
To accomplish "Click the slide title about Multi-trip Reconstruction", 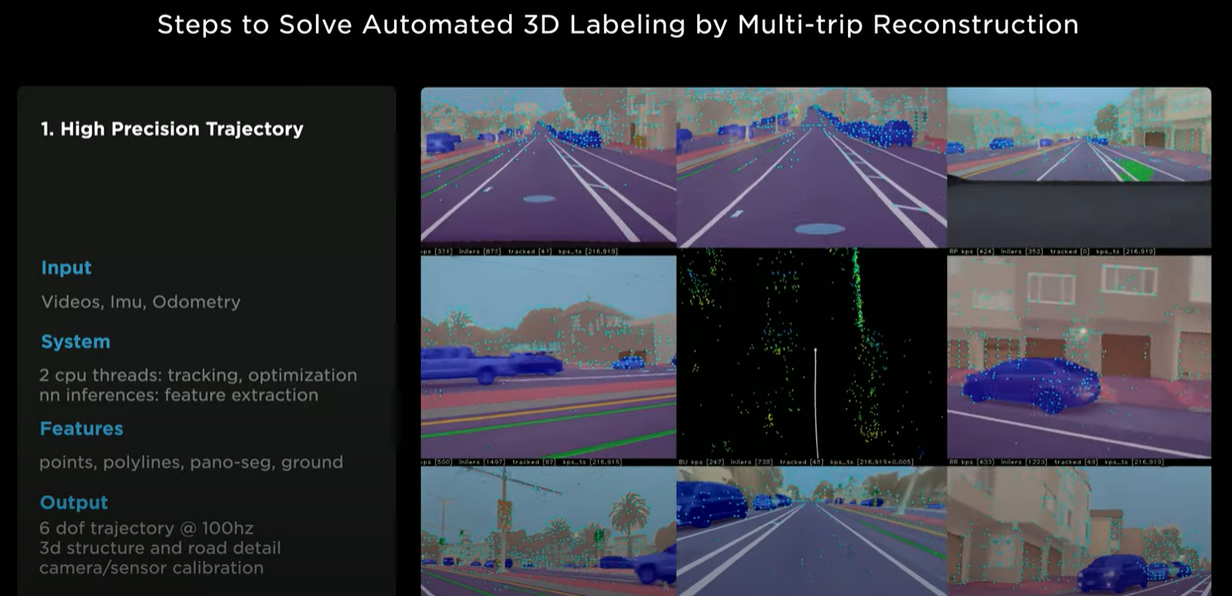I will tap(616, 24).
